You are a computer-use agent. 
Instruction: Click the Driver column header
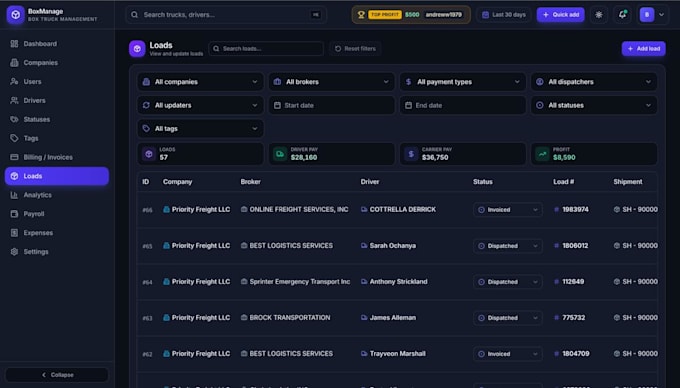(x=370, y=182)
